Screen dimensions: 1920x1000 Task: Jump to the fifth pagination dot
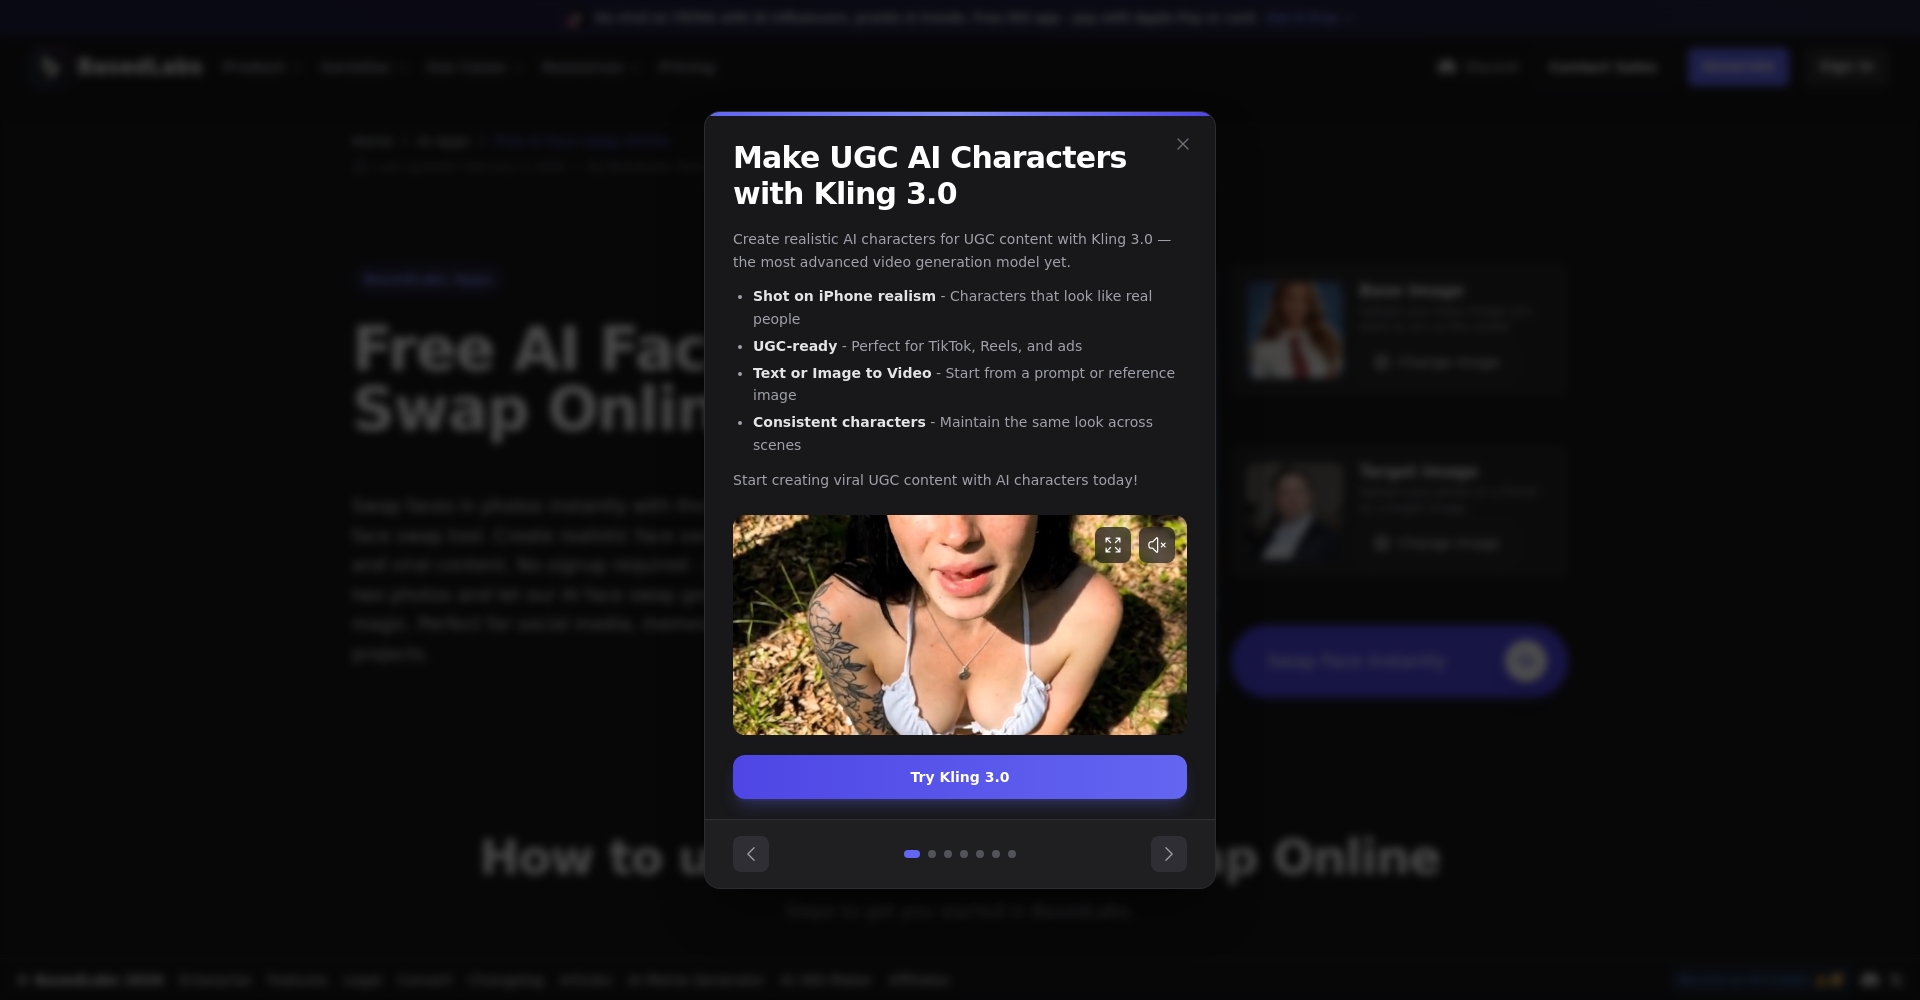(x=980, y=854)
